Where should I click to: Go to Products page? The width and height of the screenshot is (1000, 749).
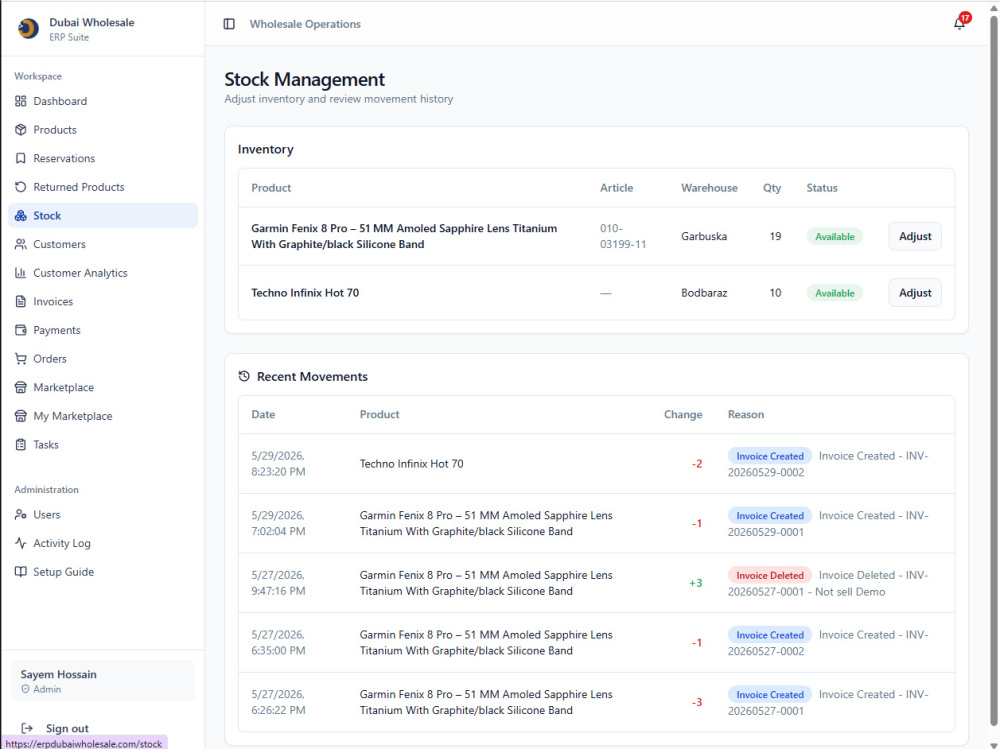[x=103, y=130]
